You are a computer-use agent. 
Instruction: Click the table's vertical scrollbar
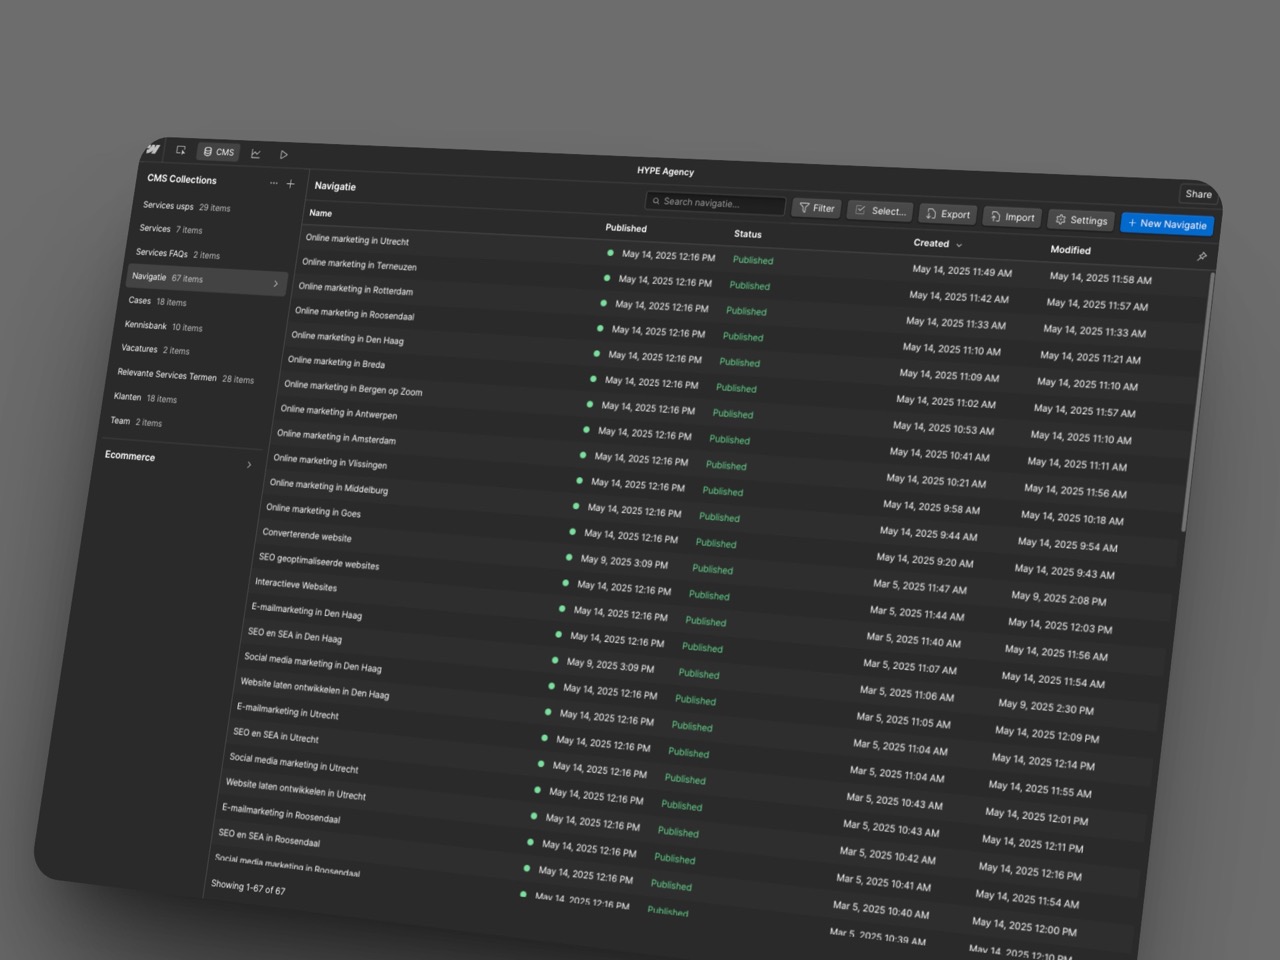1198,400
